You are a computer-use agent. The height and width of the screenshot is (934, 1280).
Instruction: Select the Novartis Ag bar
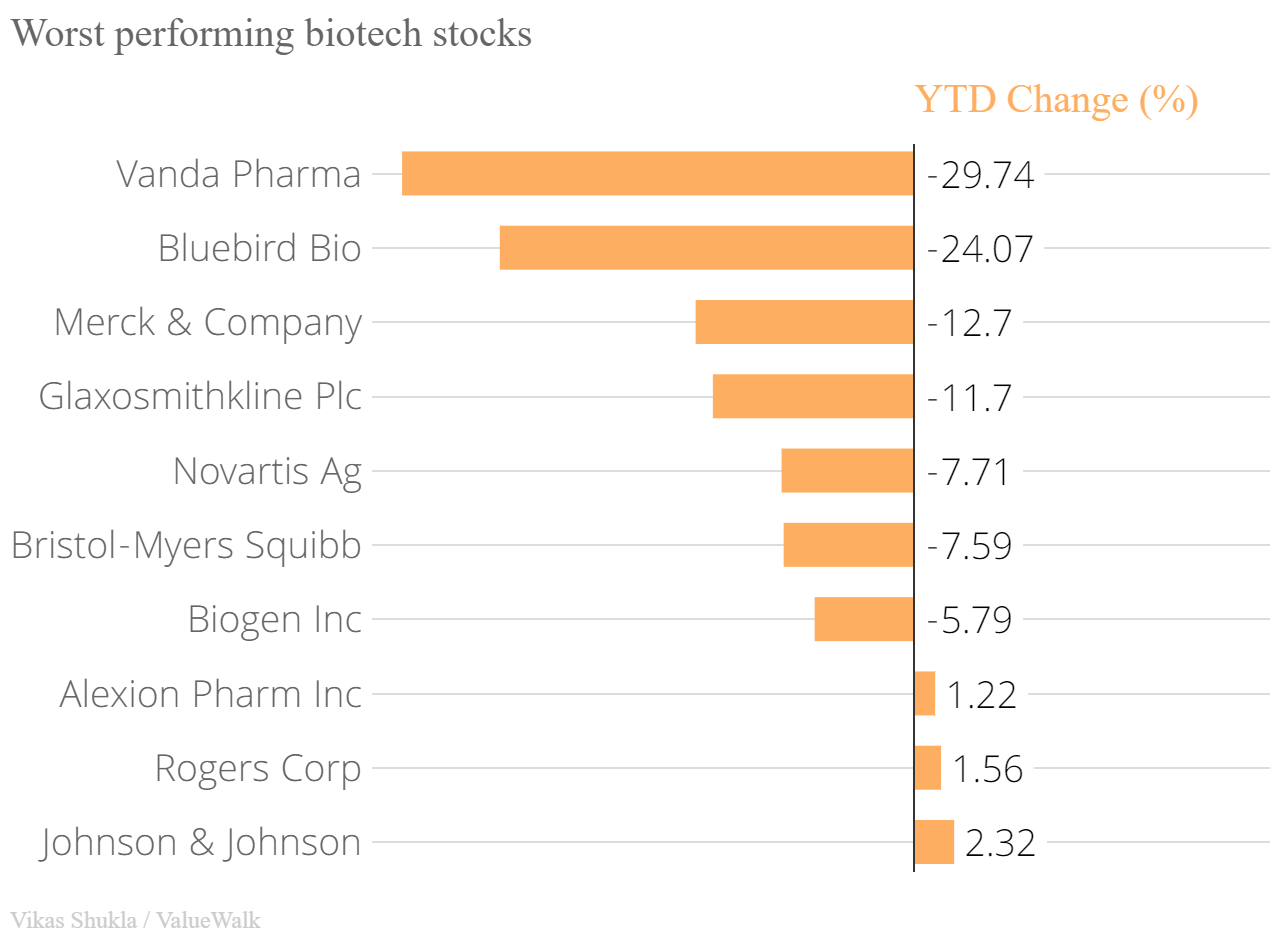[x=847, y=470]
